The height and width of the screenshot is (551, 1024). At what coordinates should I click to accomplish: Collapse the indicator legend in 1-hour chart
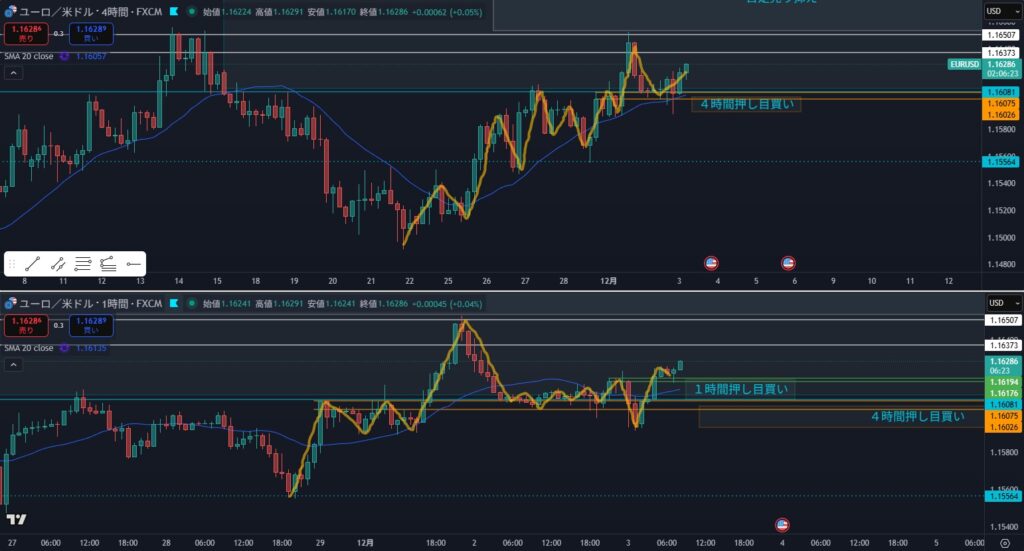click(13, 365)
